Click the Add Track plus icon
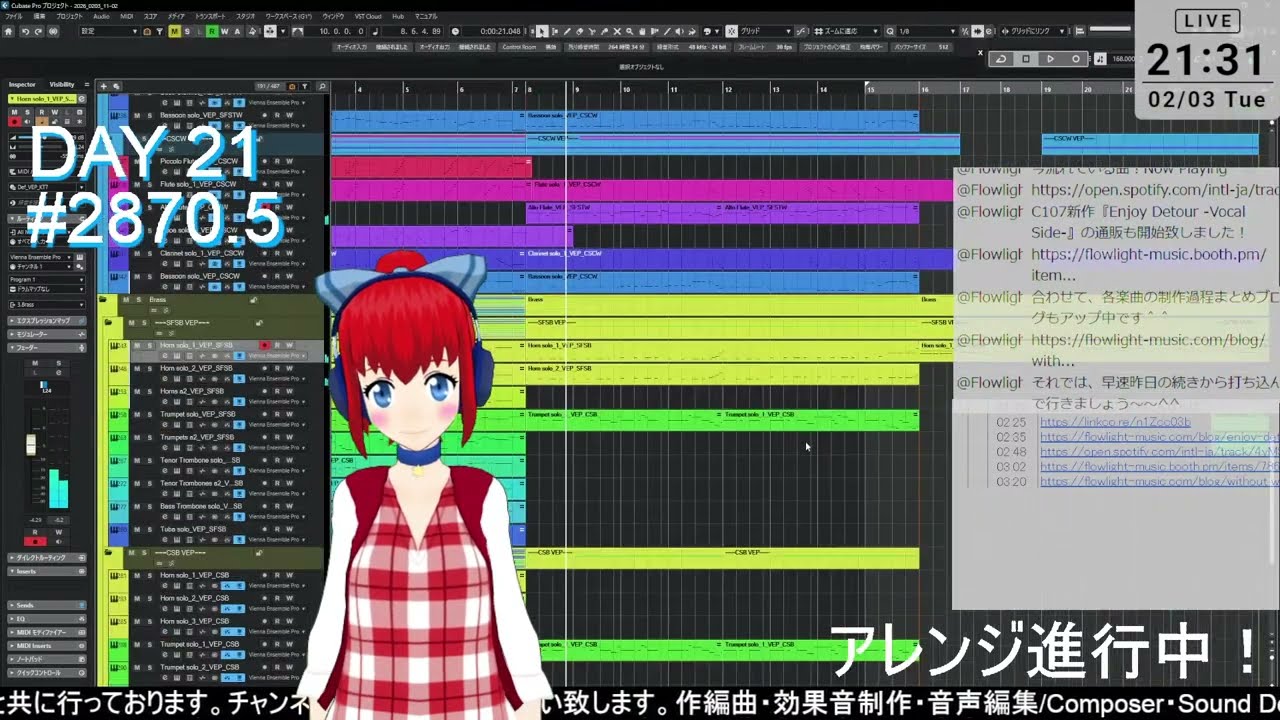The height and width of the screenshot is (720, 1280). point(104,86)
